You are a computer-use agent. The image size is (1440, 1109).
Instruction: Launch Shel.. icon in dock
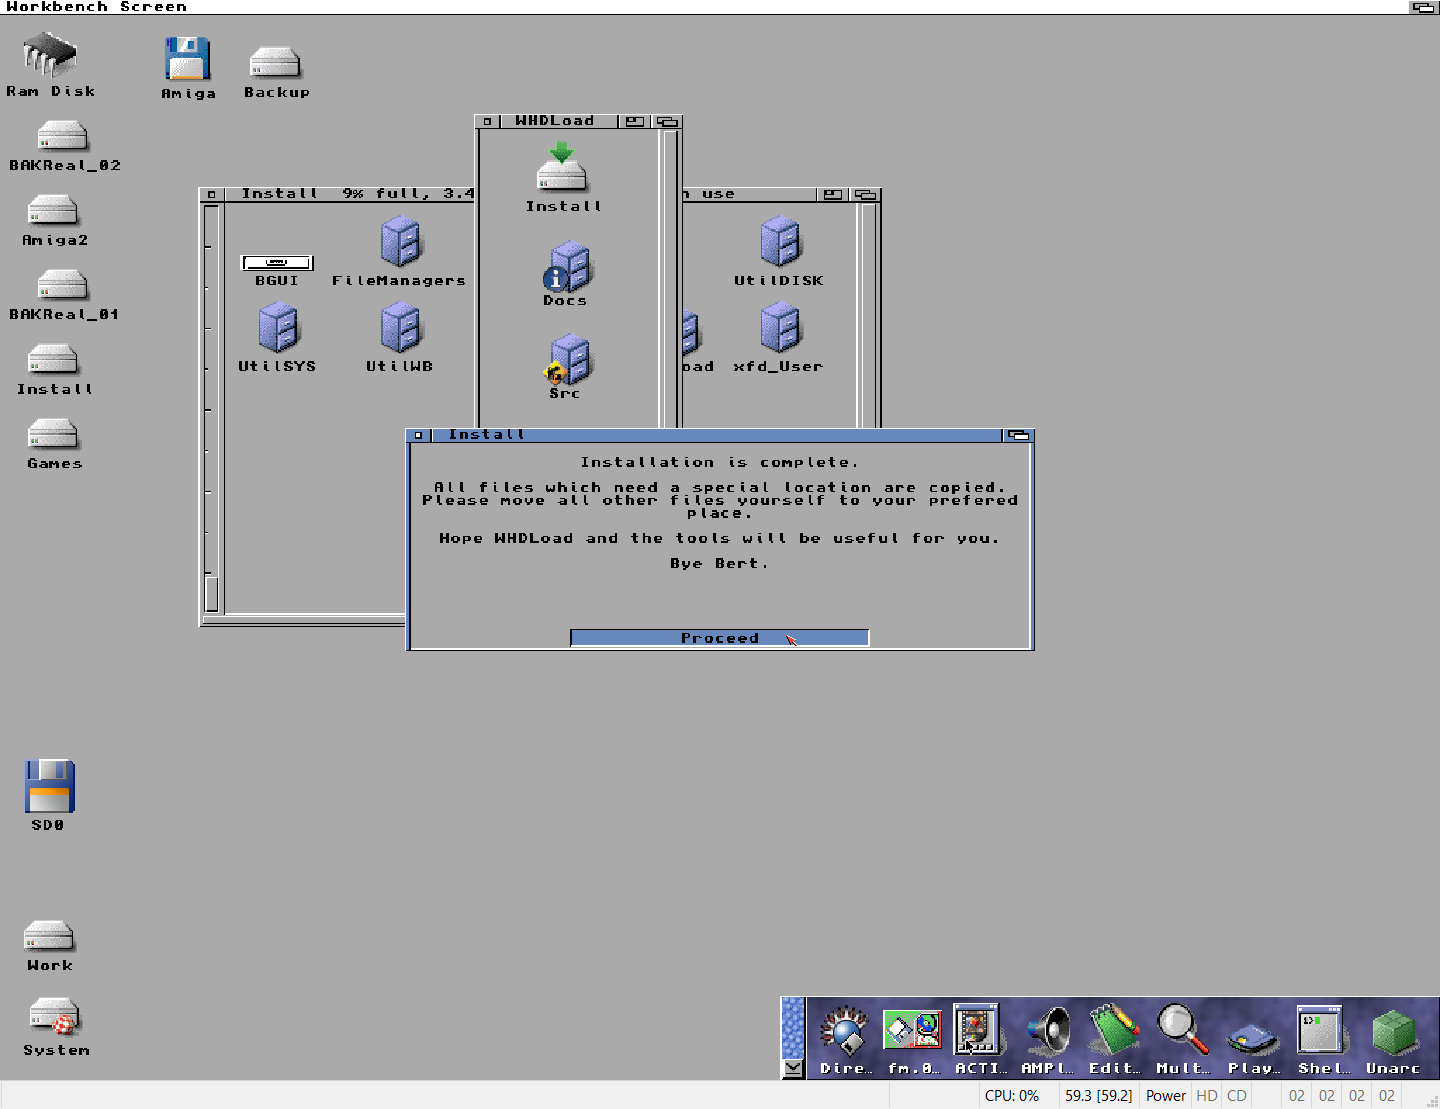pyautogui.click(x=1320, y=1040)
